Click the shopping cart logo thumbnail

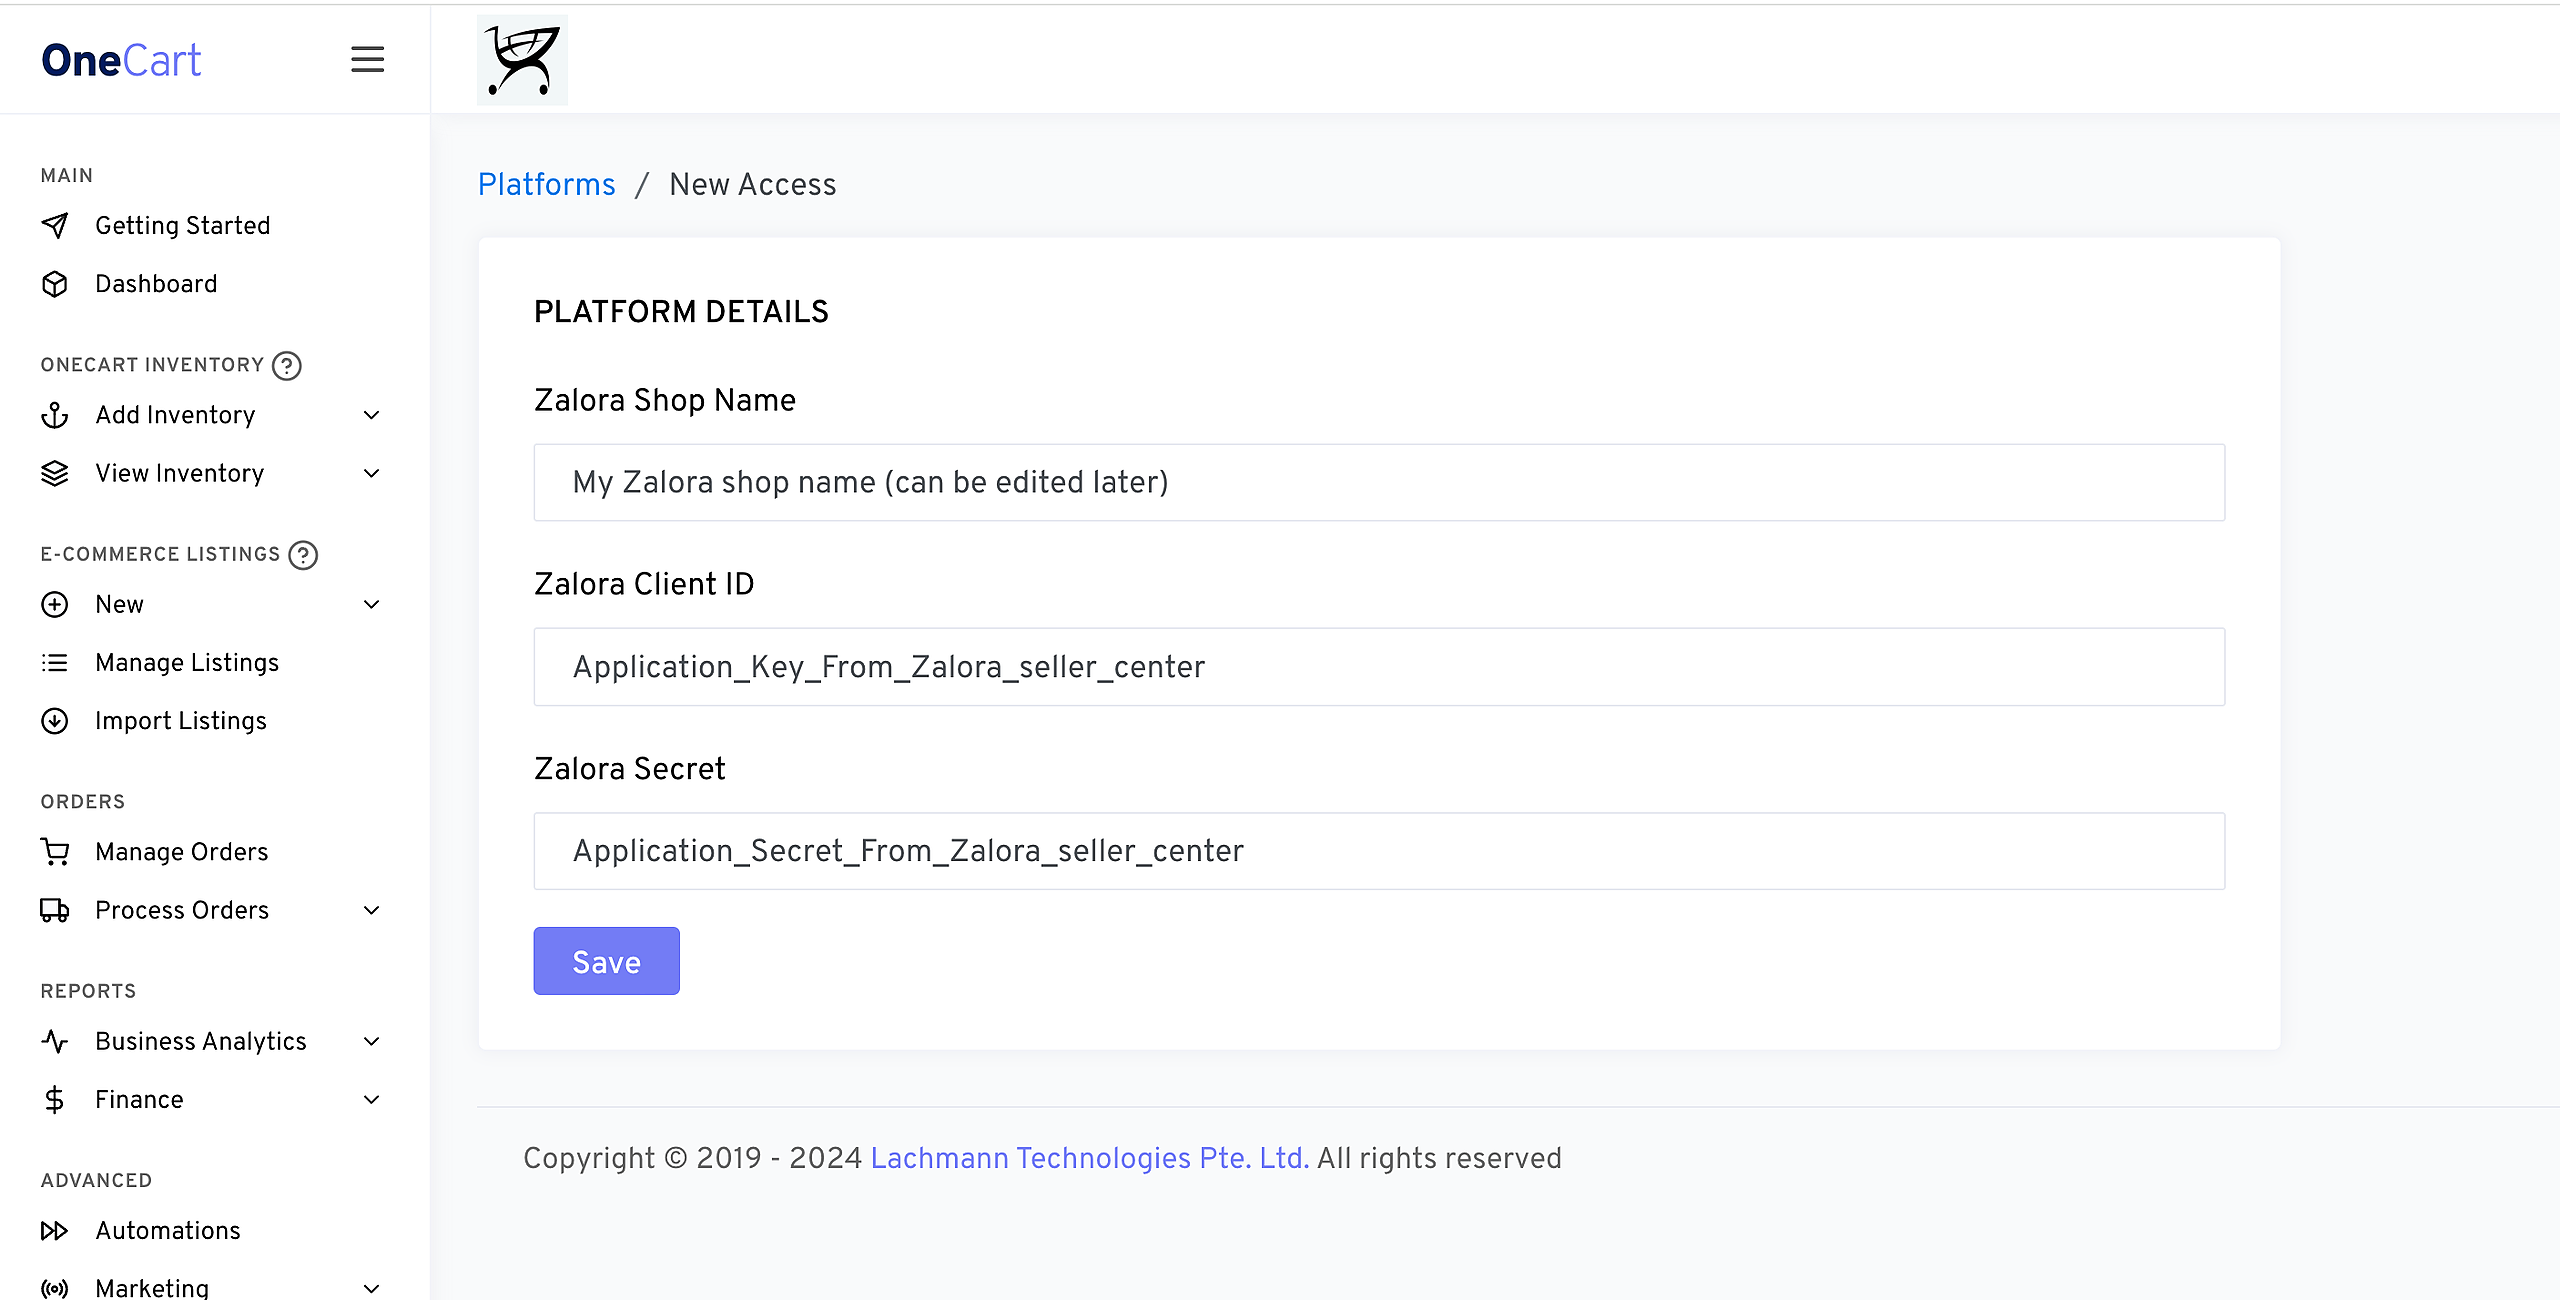coord(522,60)
